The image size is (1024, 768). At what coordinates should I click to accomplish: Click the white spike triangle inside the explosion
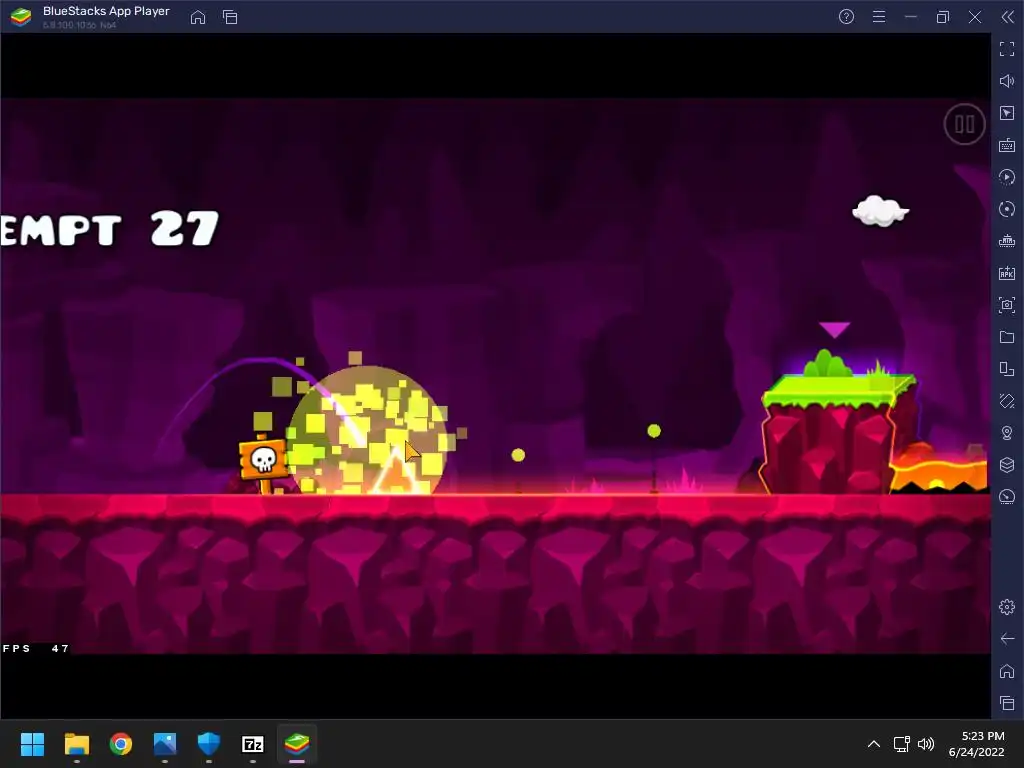pyautogui.click(x=396, y=471)
